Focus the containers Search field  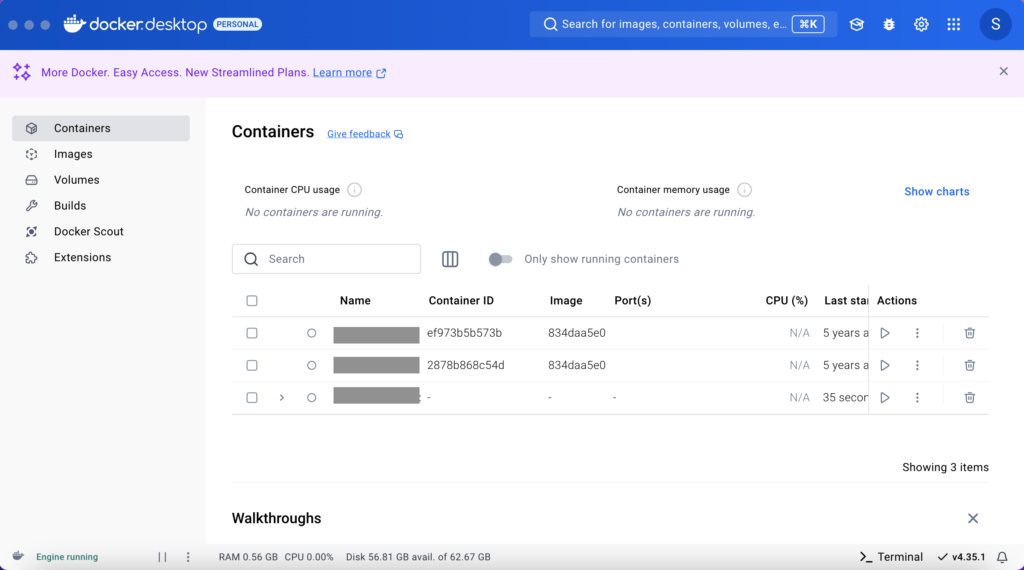326,259
